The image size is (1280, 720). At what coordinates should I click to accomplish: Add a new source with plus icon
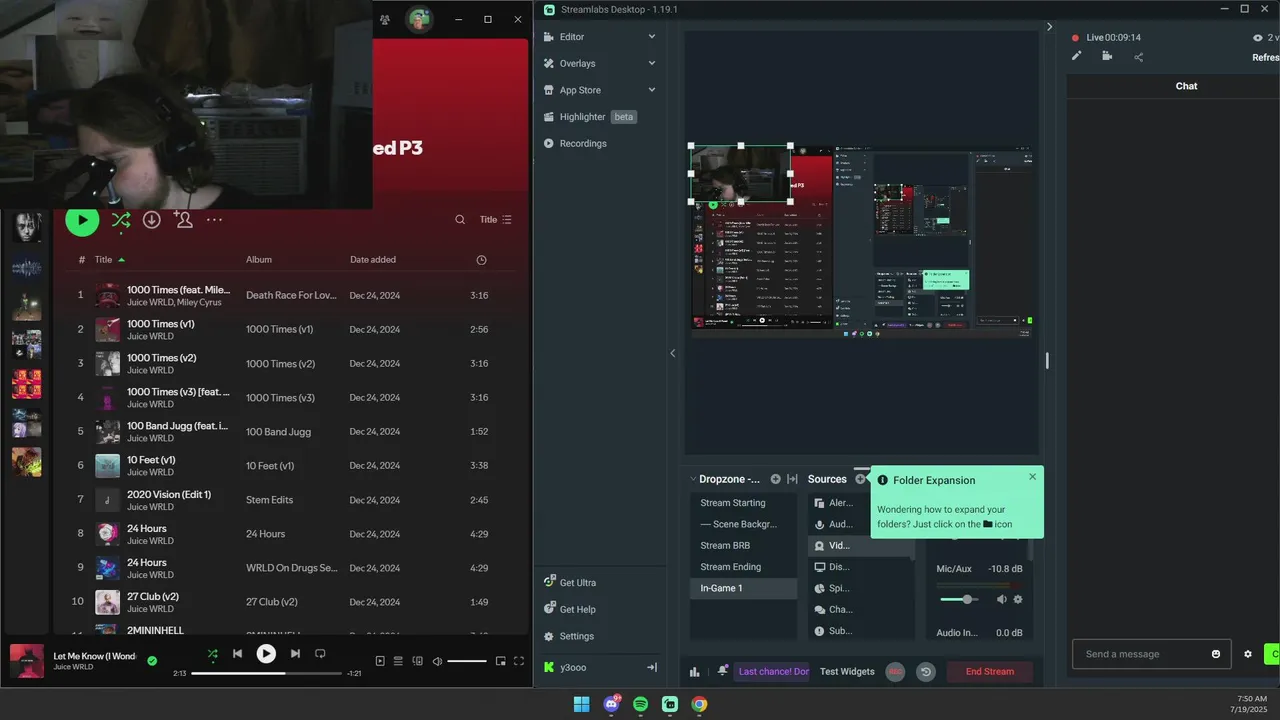(860, 479)
